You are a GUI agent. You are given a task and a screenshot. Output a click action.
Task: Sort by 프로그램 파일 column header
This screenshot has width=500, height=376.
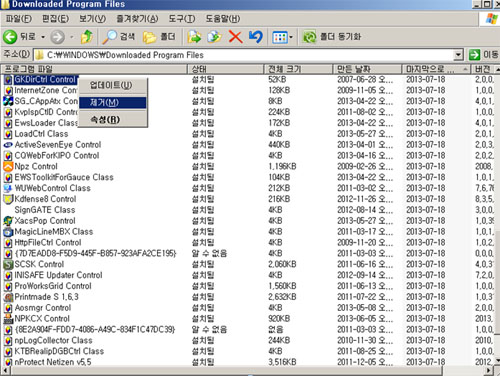pos(94,69)
